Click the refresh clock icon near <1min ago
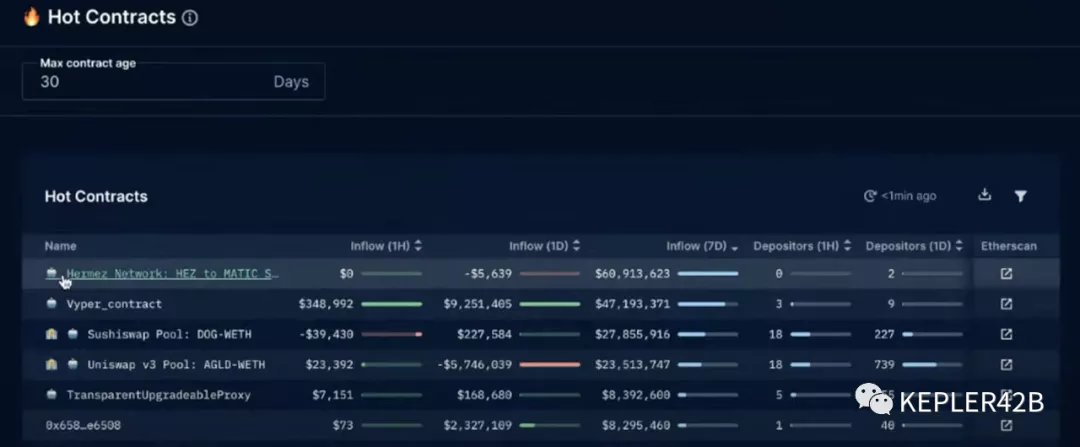 (870, 196)
